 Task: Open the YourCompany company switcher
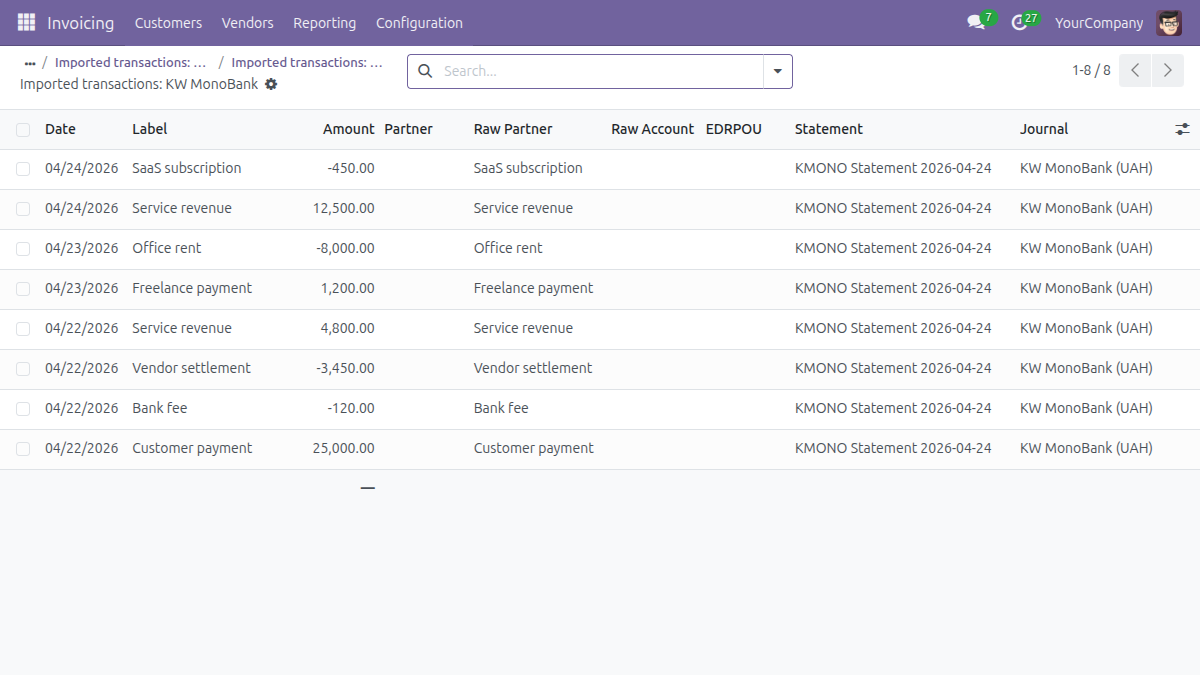[x=1099, y=22]
